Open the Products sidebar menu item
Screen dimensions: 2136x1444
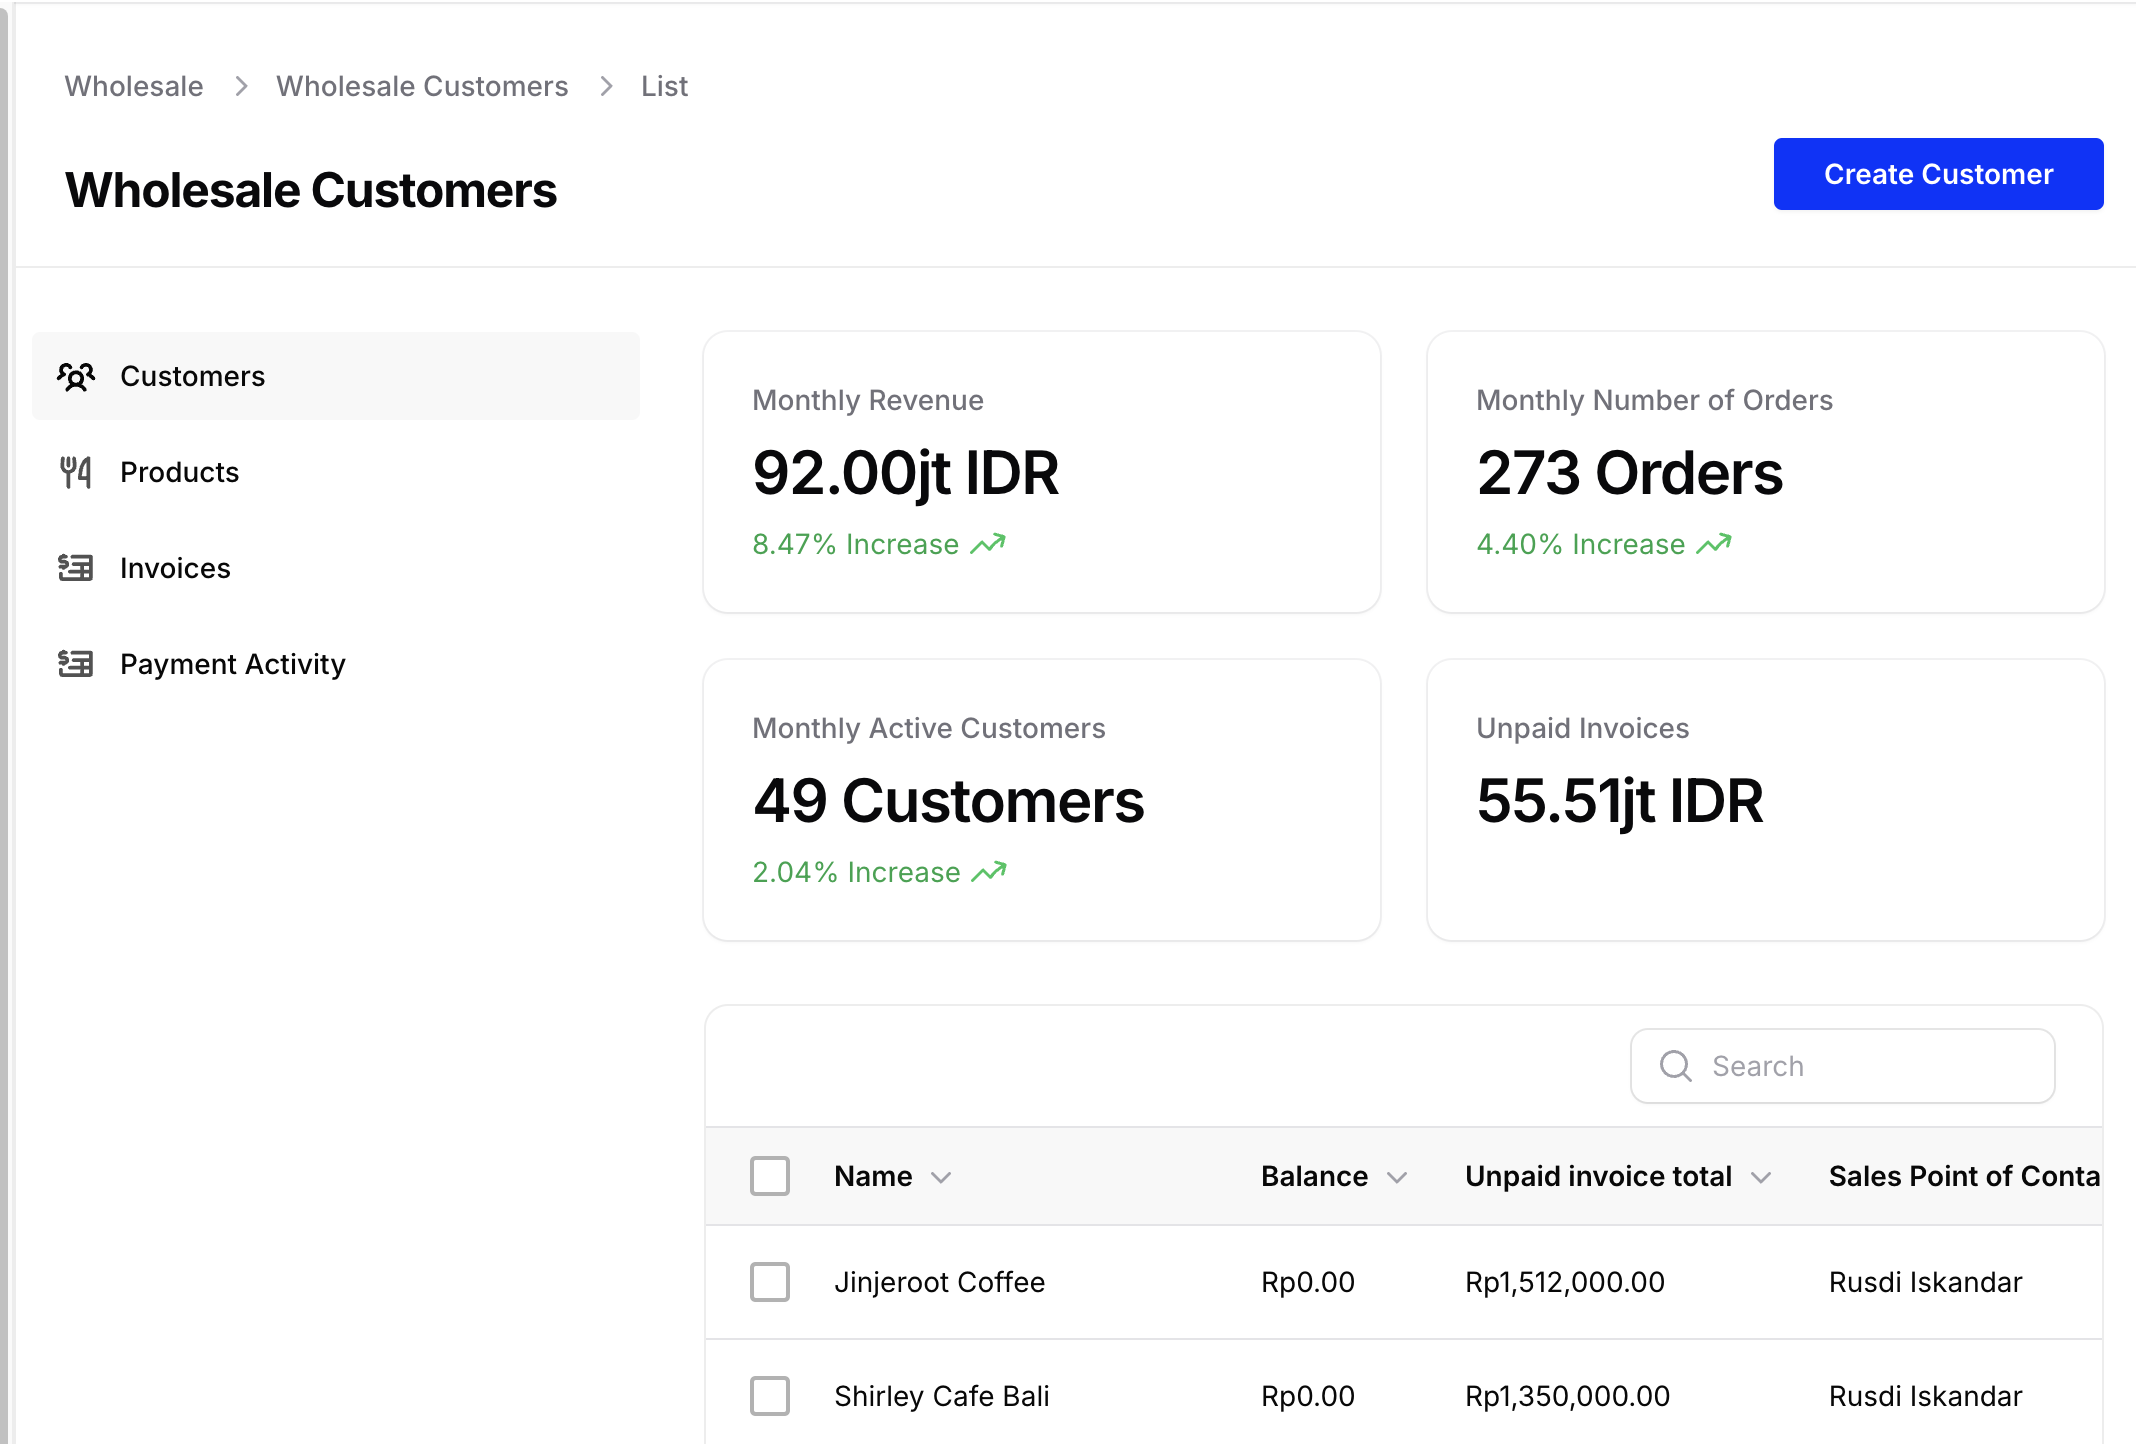coord(180,472)
